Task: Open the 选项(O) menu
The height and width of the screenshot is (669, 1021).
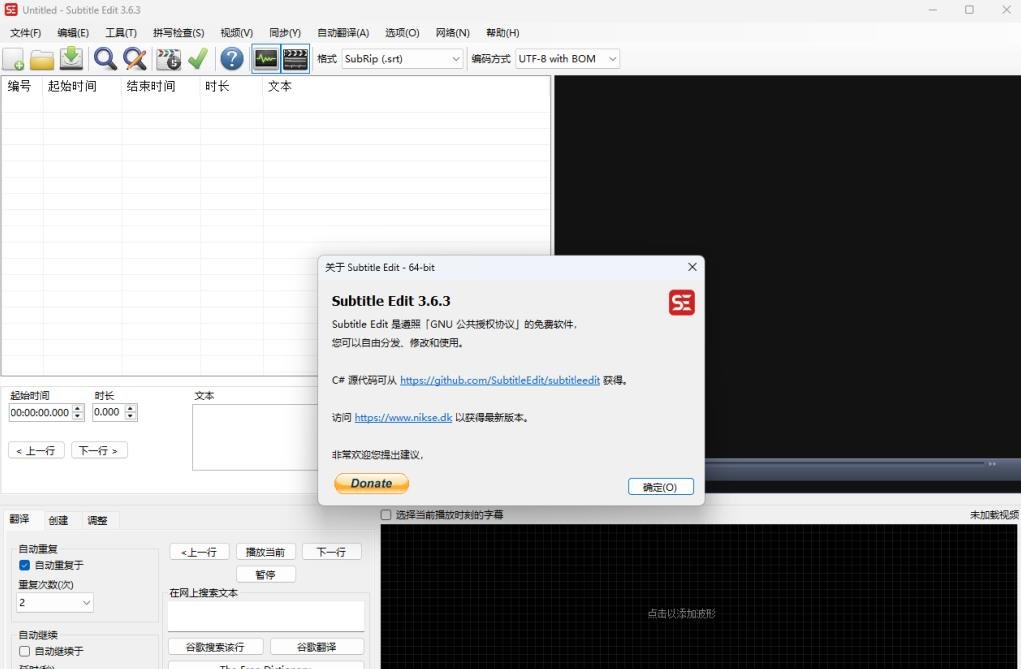Action: (402, 33)
